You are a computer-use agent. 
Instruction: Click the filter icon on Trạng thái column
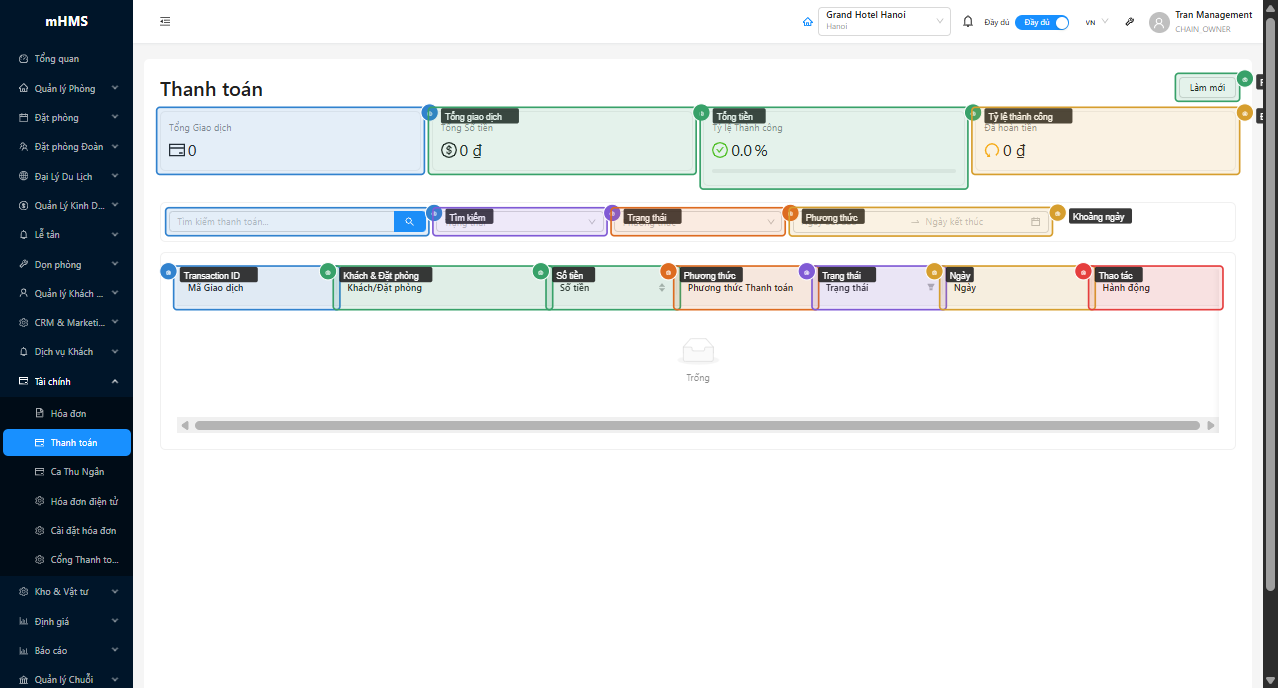[931, 288]
